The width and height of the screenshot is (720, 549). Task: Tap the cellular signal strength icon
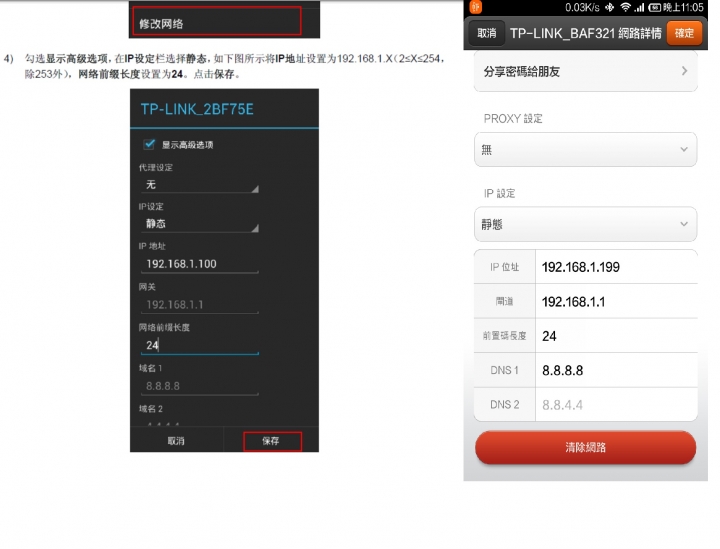pyautogui.click(x=639, y=7)
